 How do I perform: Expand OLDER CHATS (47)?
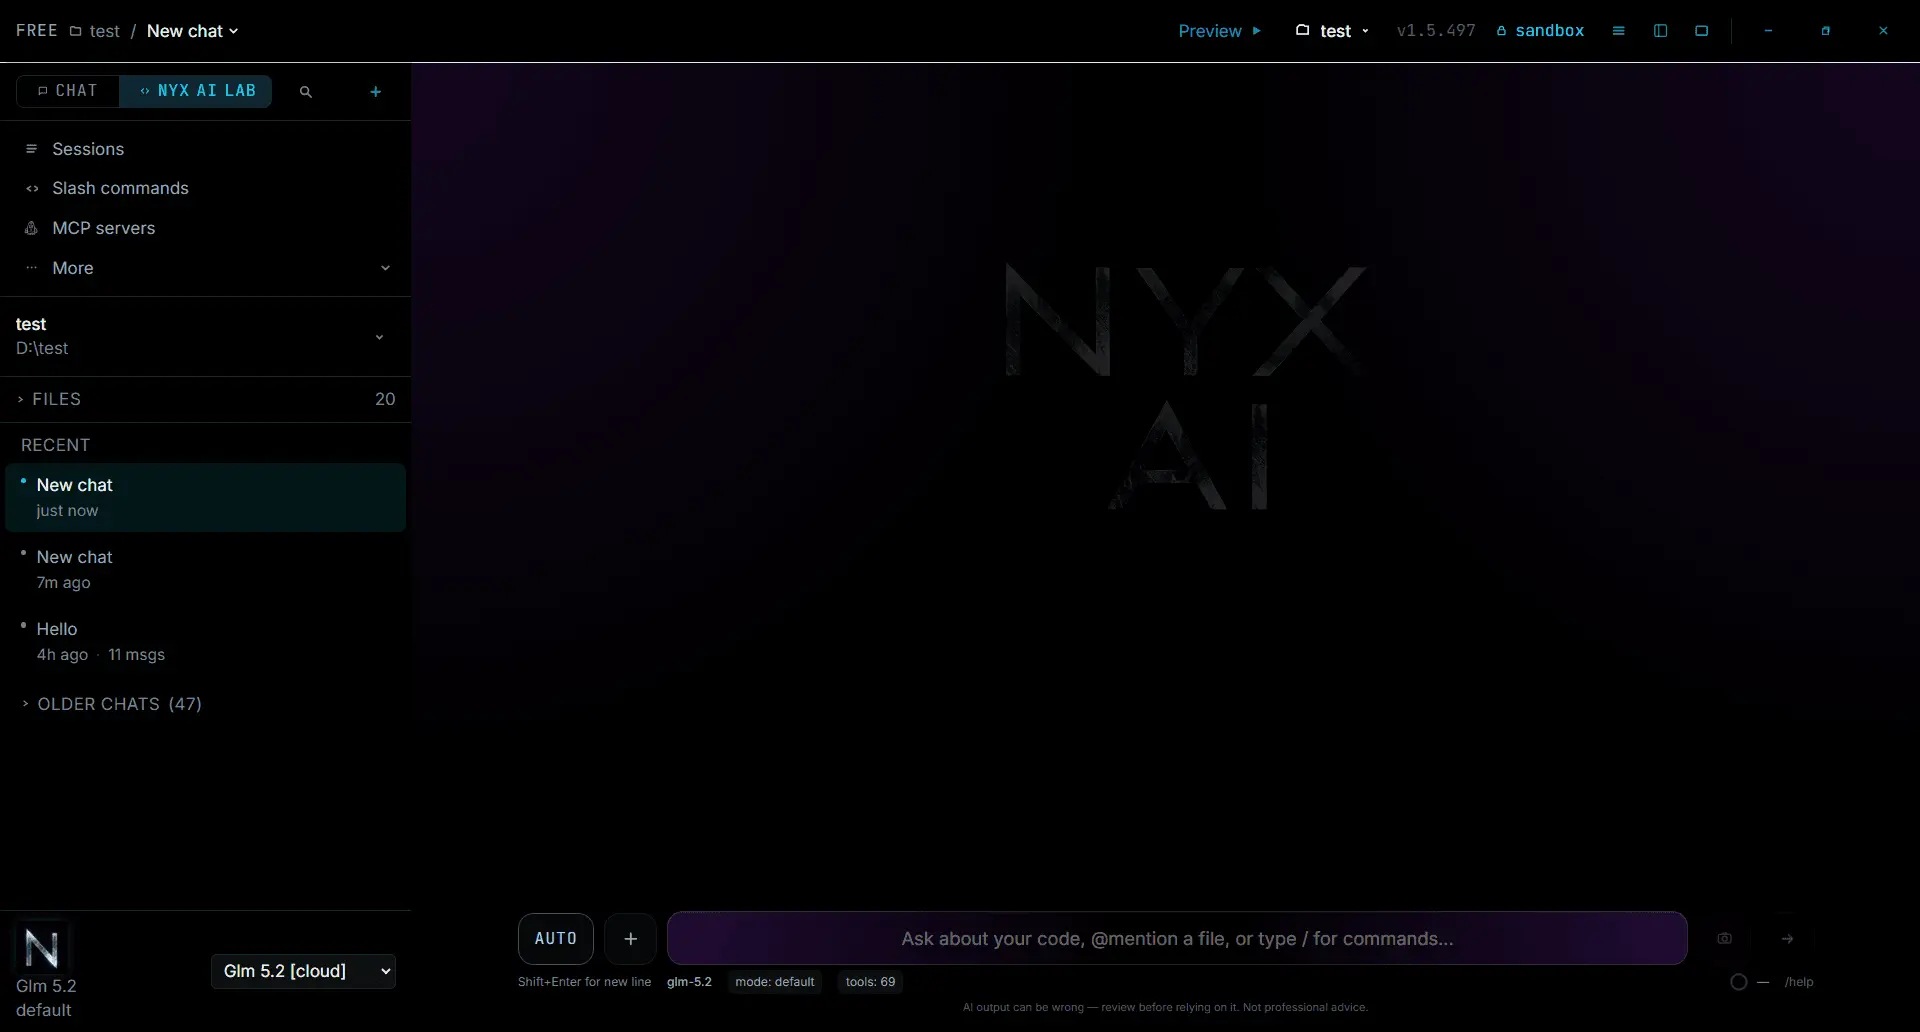(112, 704)
